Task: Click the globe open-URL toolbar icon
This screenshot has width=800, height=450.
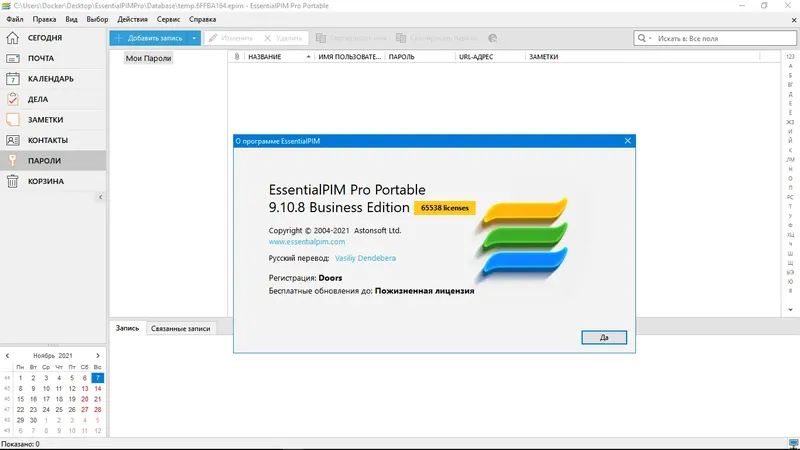Action: pyautogui.click(x=492, y=38)
